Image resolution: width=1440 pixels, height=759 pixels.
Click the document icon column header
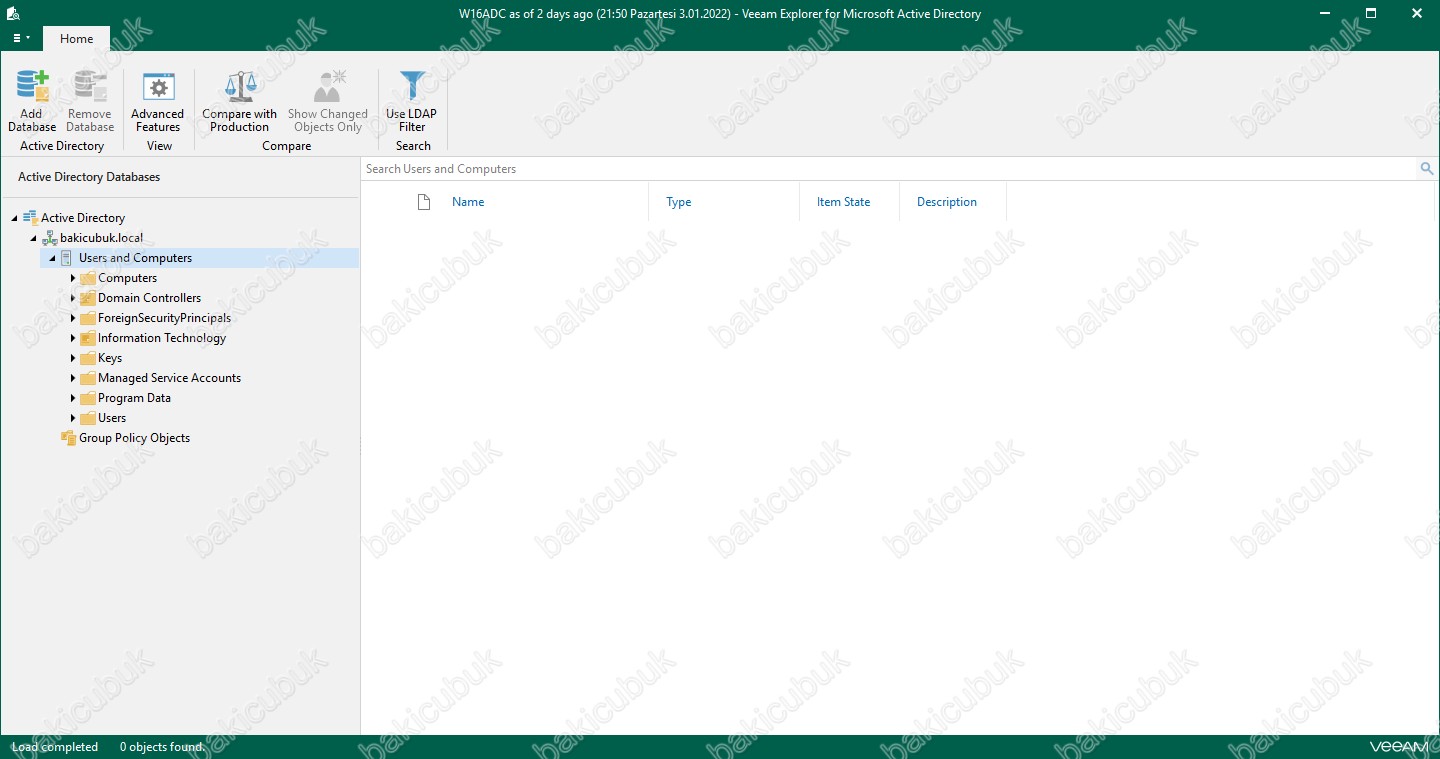[424, 202]
